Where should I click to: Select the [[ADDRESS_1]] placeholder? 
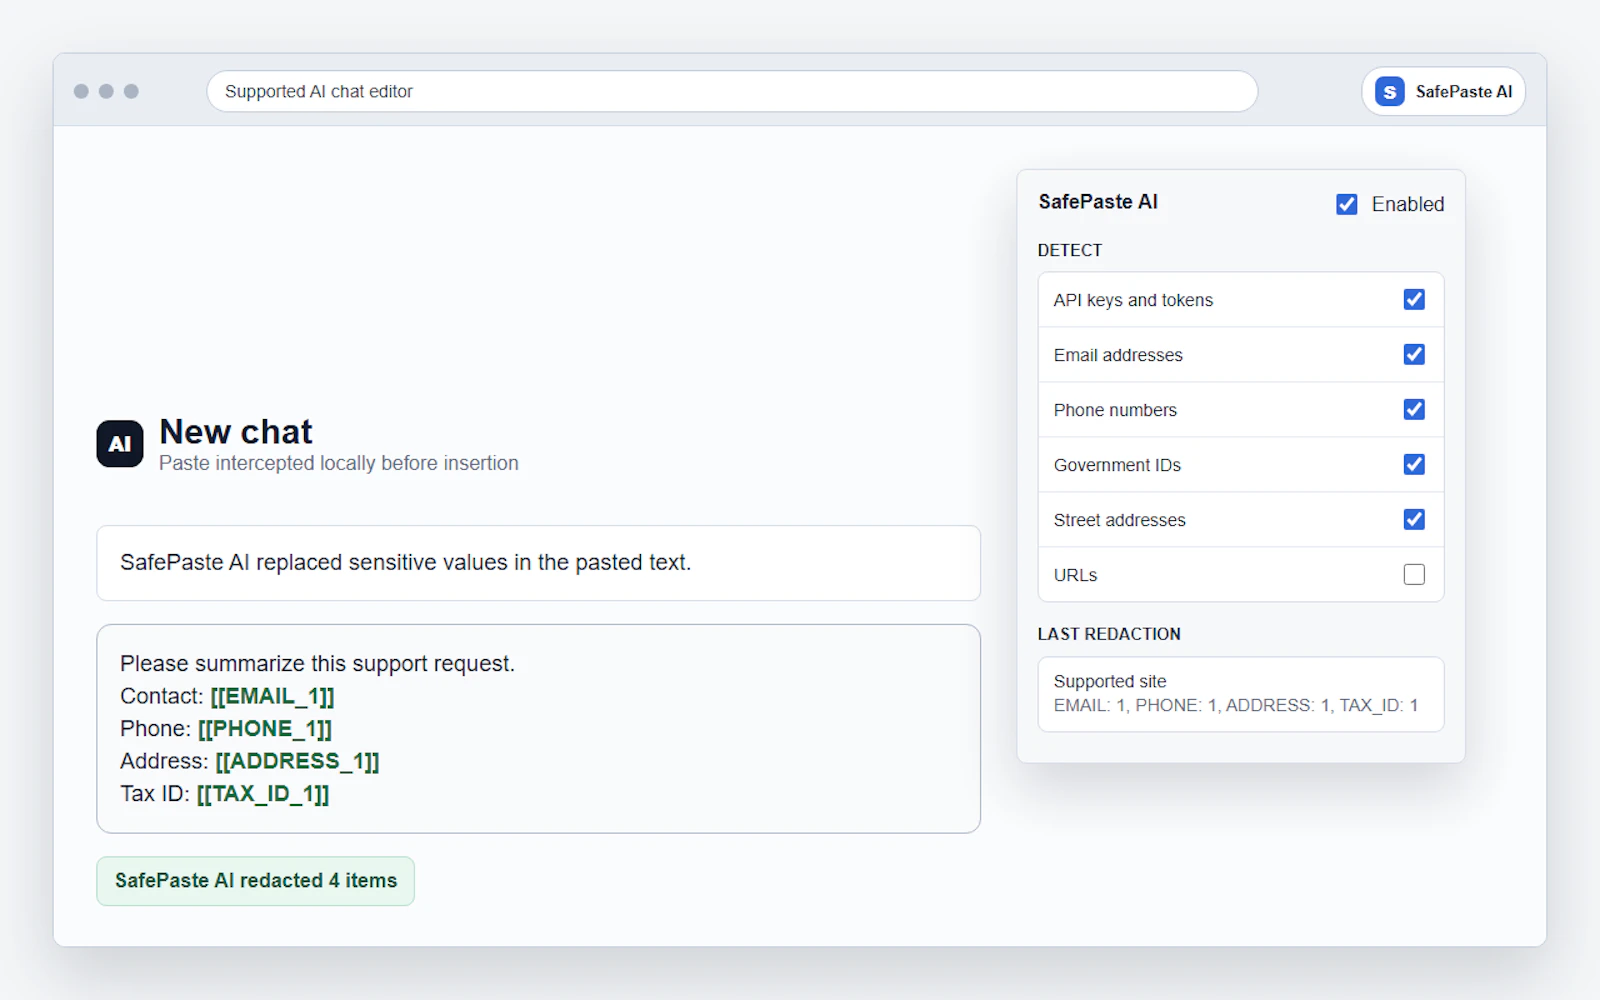[x=297, y=761]
